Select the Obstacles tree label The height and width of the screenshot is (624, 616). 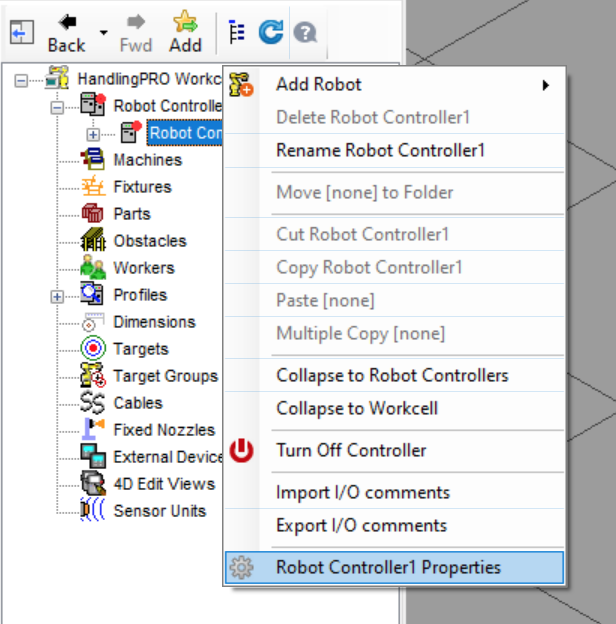(x=150, y=241)
